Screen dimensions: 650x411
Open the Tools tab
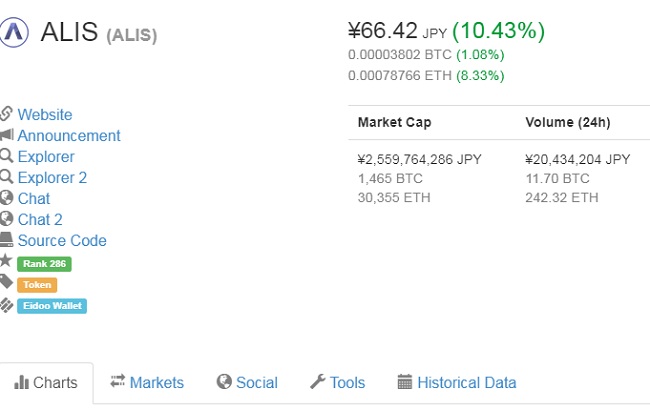pos(338,383)
